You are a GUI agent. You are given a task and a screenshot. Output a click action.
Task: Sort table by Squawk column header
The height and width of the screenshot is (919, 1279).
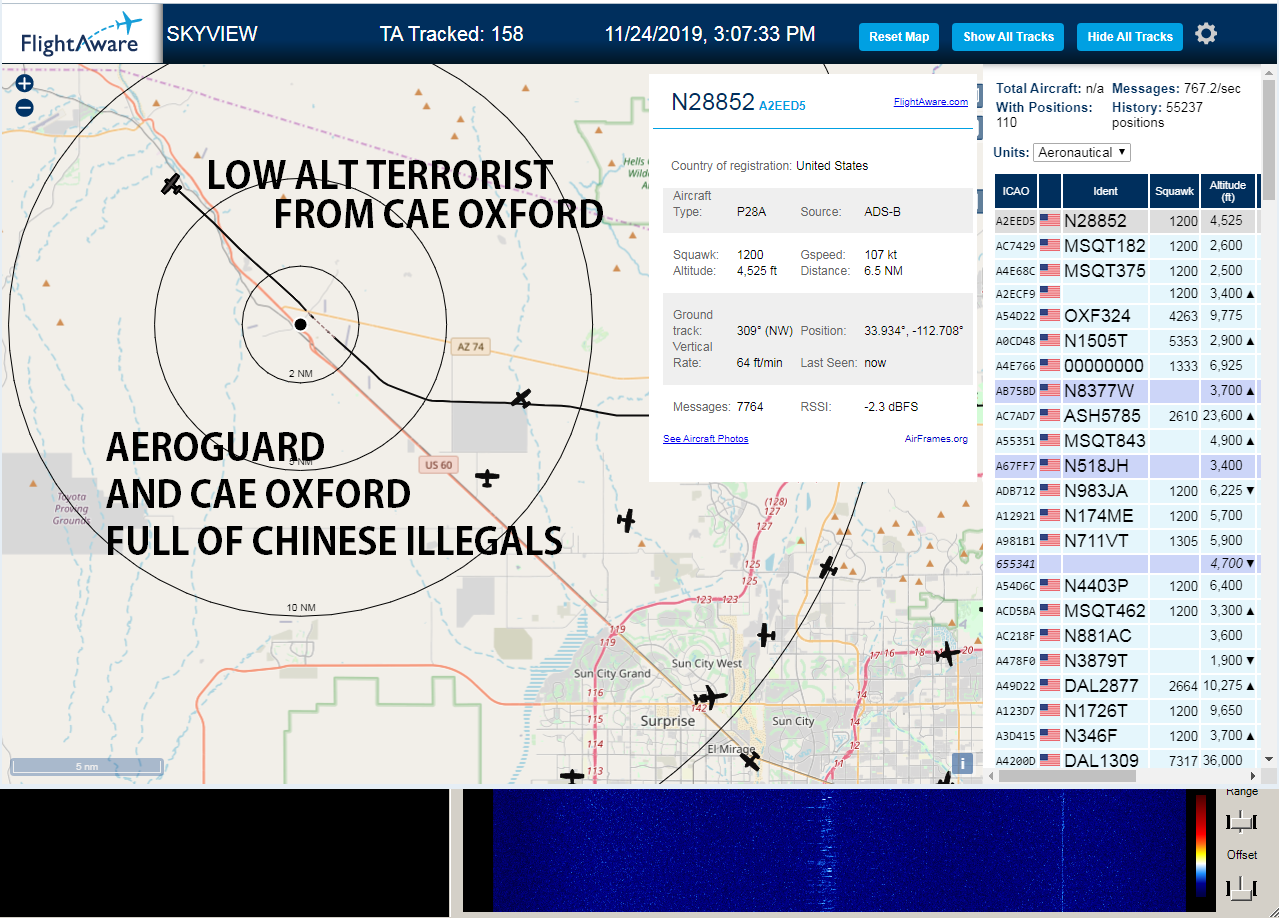[1174, 190]
